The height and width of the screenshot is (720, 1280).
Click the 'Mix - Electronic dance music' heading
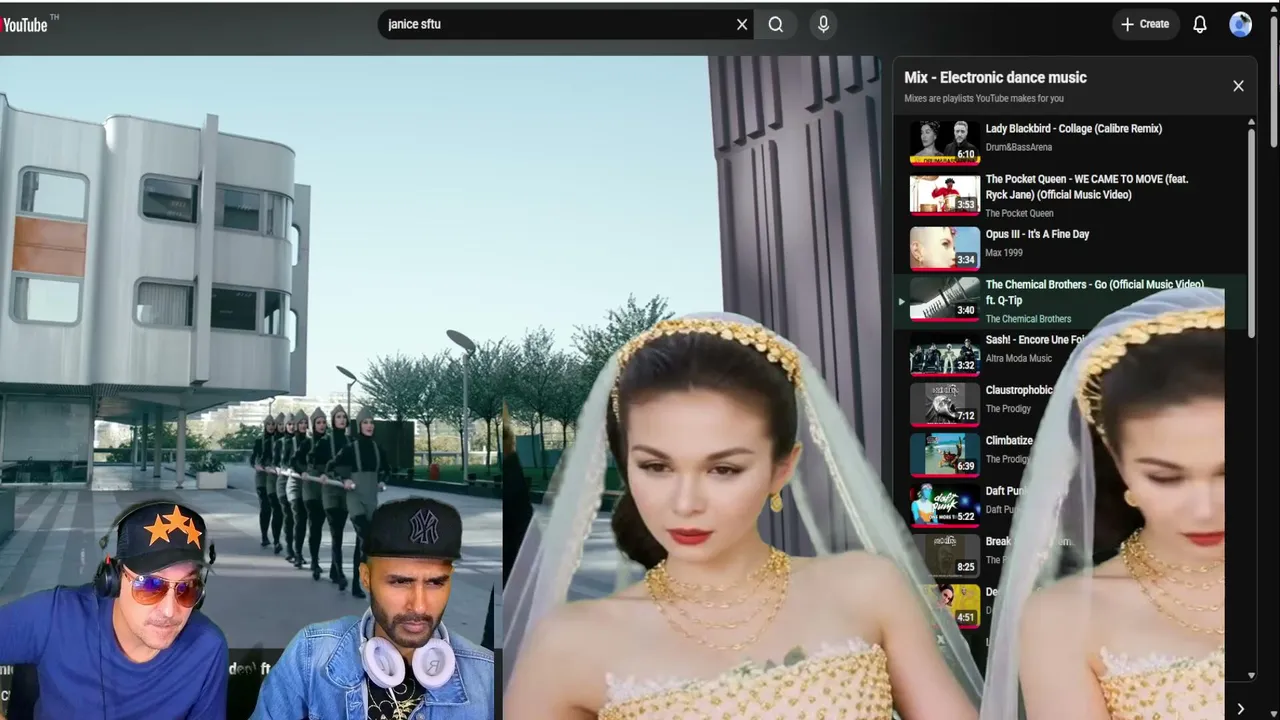995,77
